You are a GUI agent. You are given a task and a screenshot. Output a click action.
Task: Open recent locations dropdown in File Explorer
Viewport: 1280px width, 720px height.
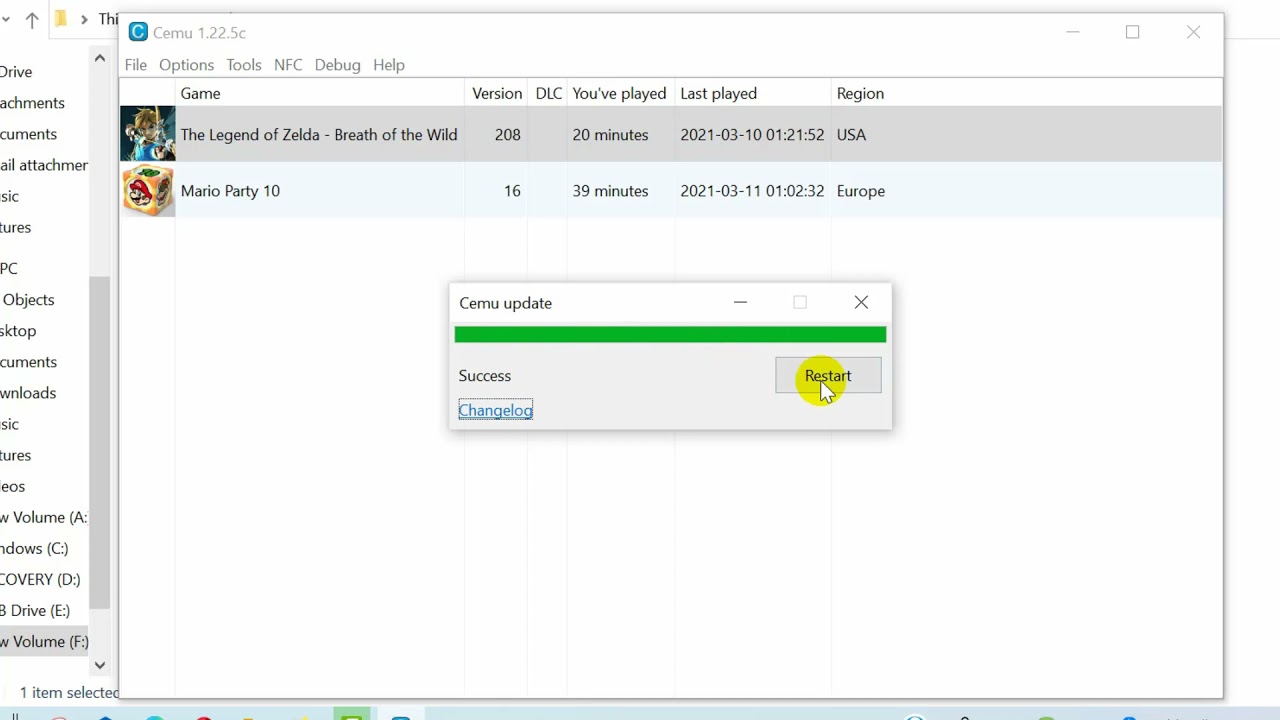[6, 20]
